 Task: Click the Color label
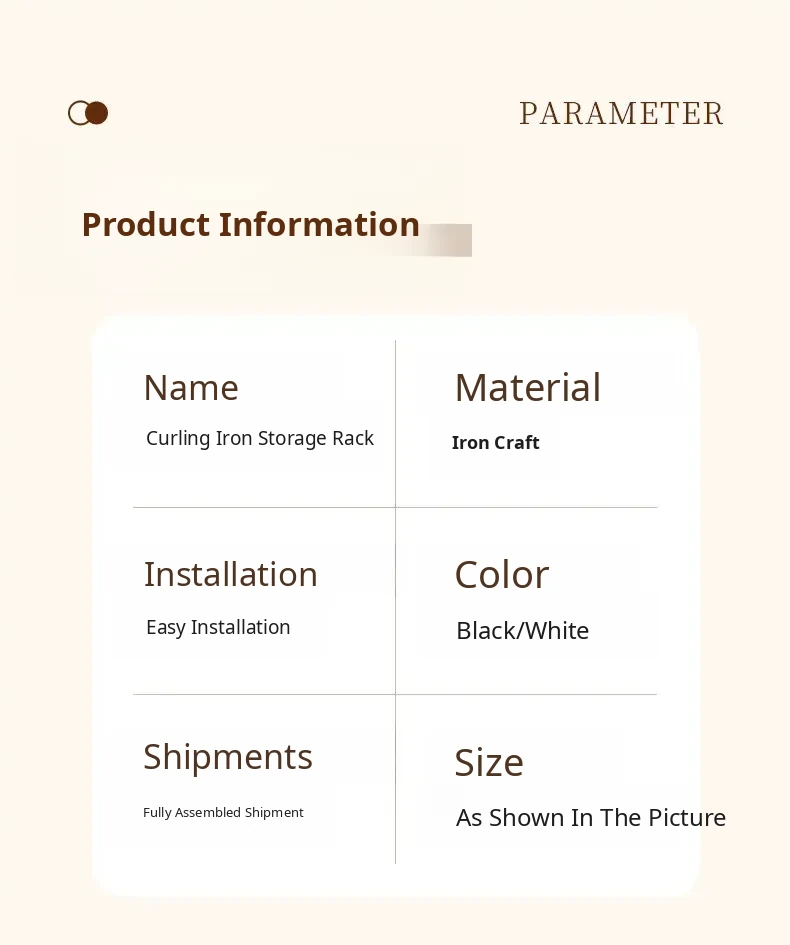[x=502, y=575]
